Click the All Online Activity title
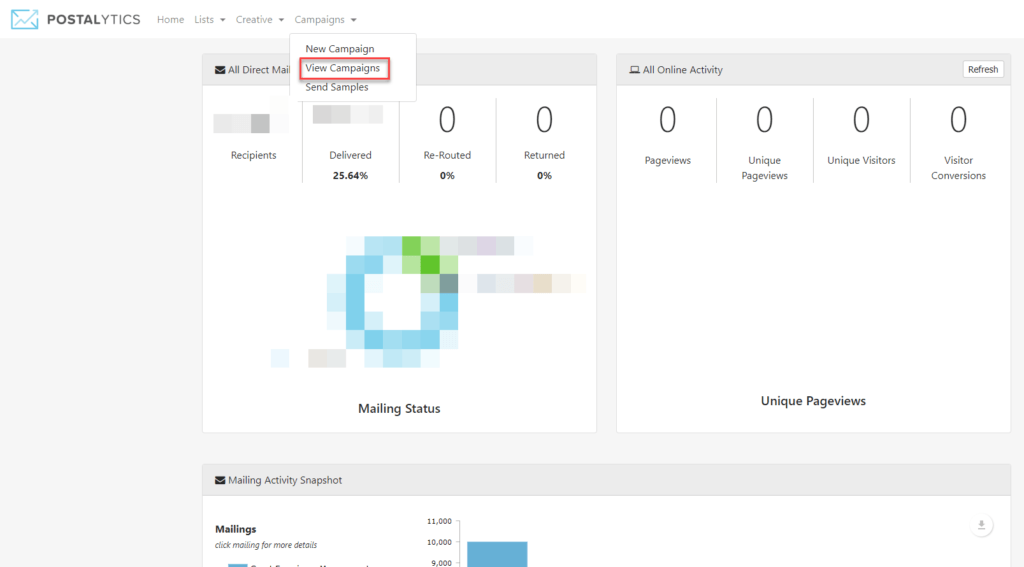 (682, 70)
